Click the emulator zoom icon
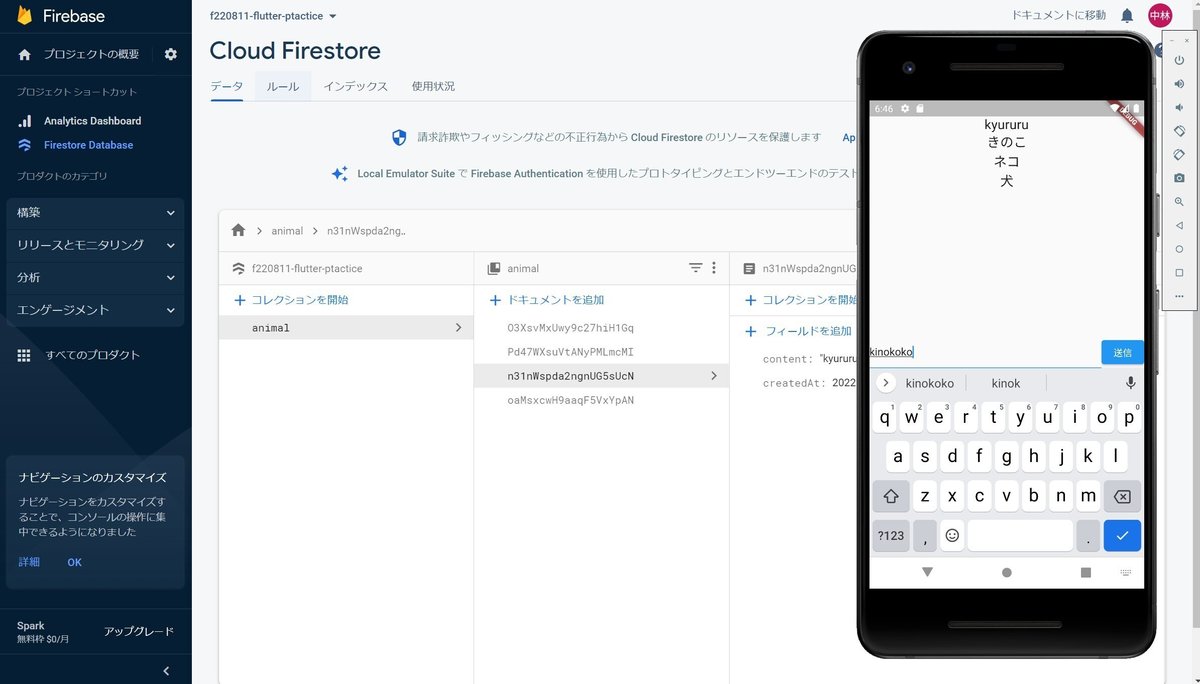The image size is (1200, 684). (x=1179, y=202)
